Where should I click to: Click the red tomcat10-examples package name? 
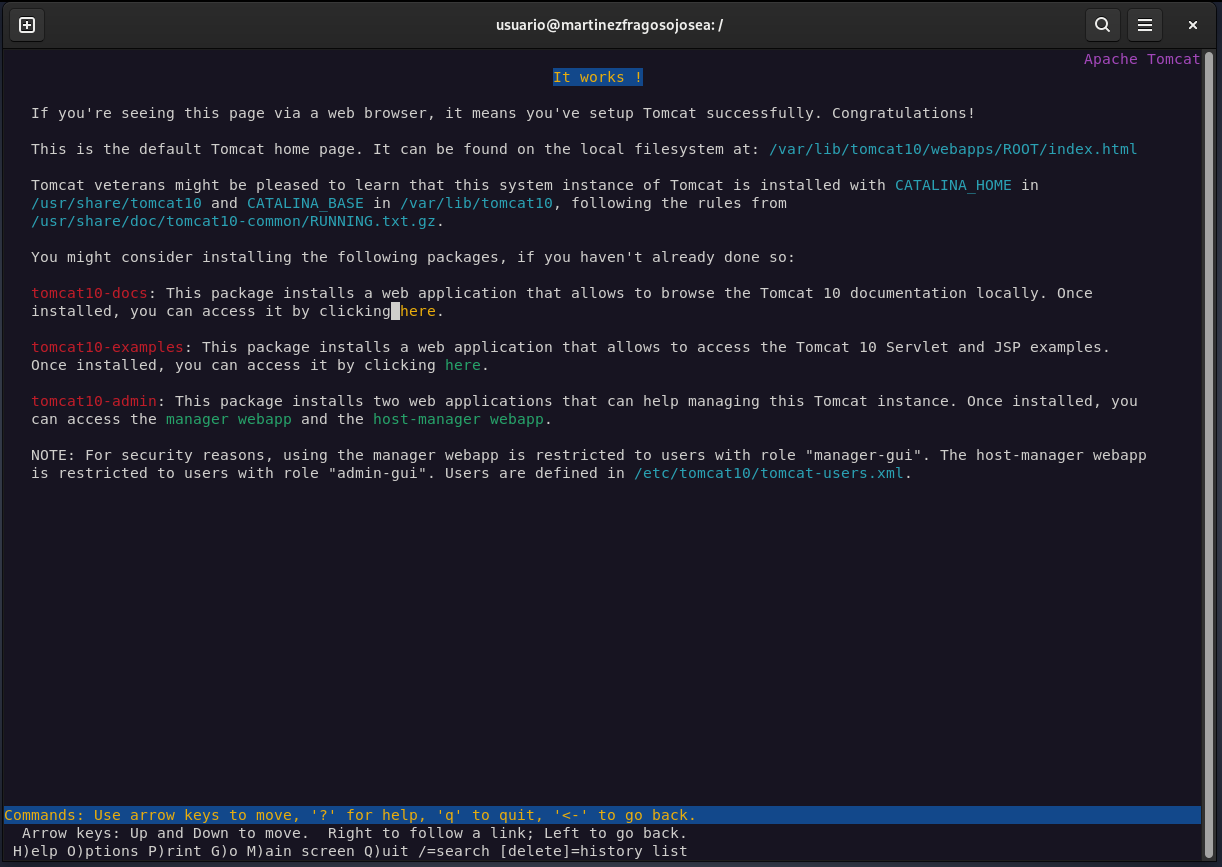pos(107,347)
